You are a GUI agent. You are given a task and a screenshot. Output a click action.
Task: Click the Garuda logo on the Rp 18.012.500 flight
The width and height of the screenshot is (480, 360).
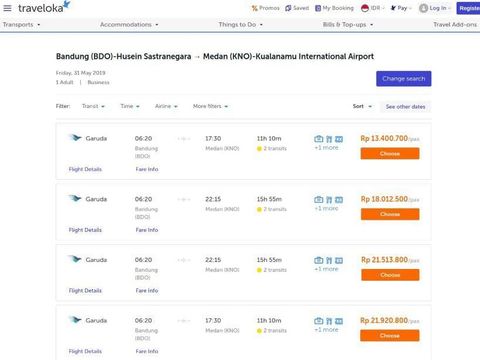[x=75, y=198]
